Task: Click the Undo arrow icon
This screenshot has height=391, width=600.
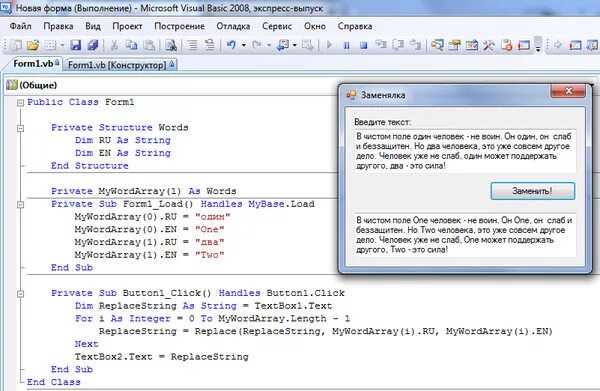Action: [231, 45]
